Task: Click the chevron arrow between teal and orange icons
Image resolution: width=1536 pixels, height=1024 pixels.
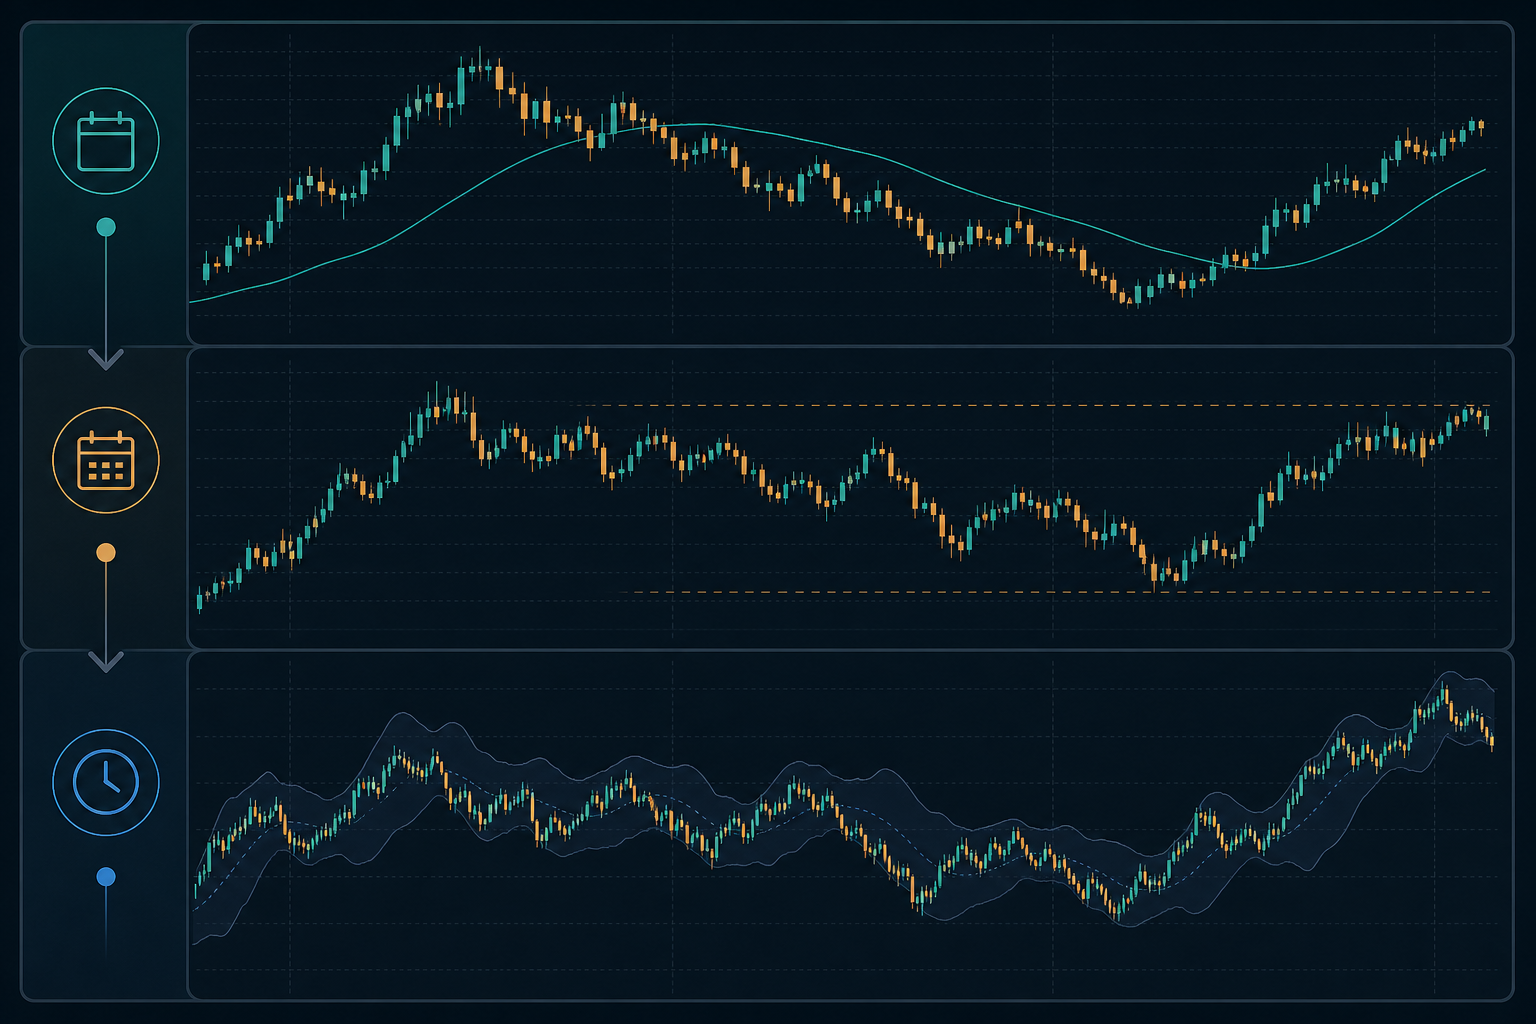Action: pos(106,359)
